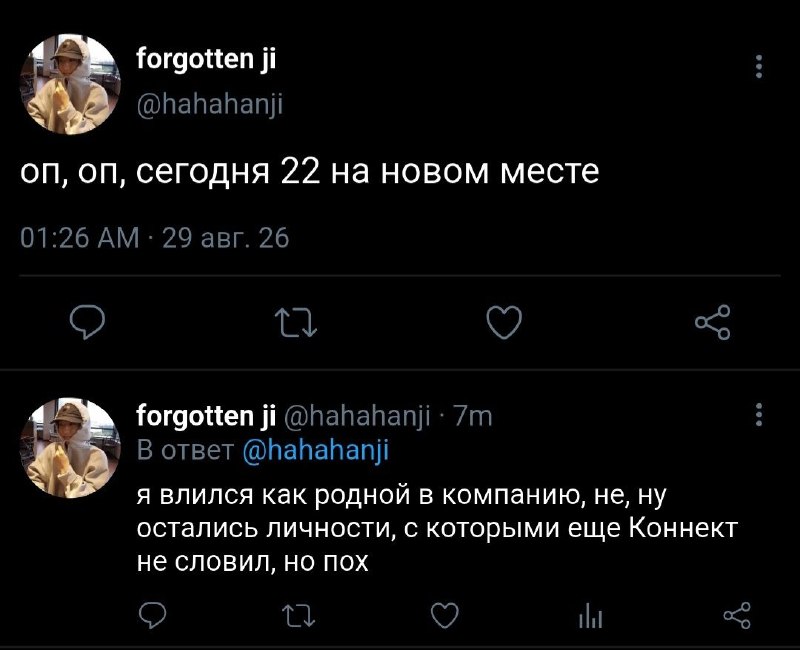Share the main tweet via share icon
Viewport: 800px width, 650px height.
pos(713,322)
